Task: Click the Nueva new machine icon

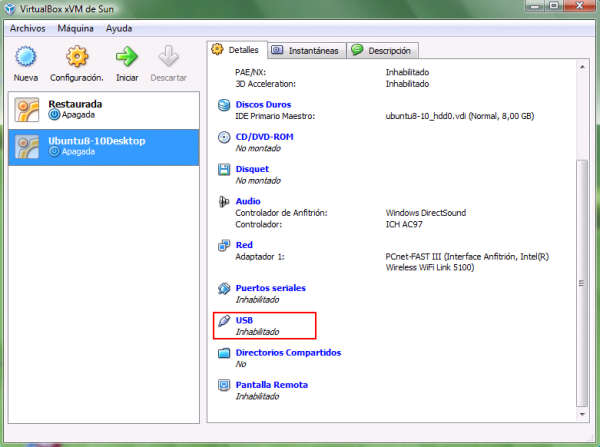Action: pyautogui.click(x=26, y=56)
